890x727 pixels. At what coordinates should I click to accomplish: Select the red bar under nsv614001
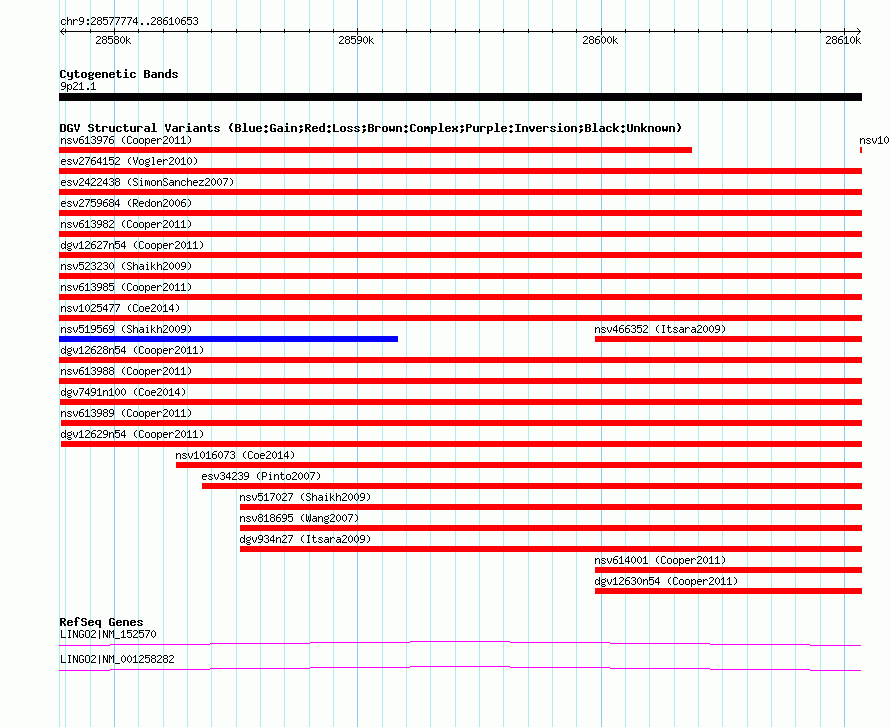tap(728, 570)
